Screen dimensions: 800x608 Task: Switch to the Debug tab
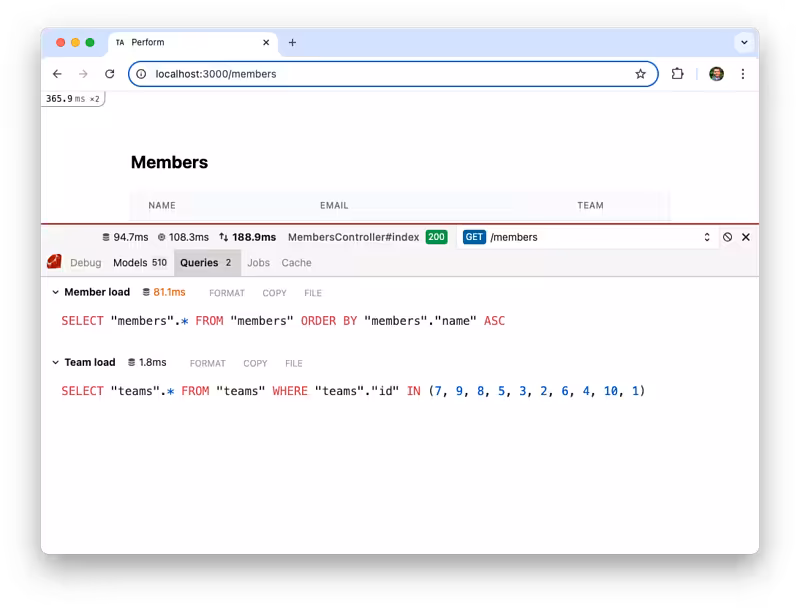coord(86,263)
